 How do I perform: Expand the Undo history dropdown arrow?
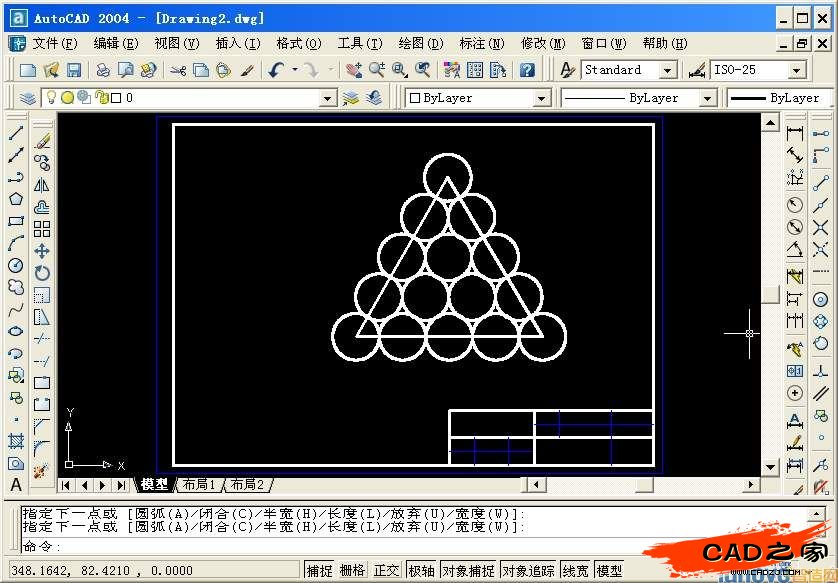coord(294,70)
